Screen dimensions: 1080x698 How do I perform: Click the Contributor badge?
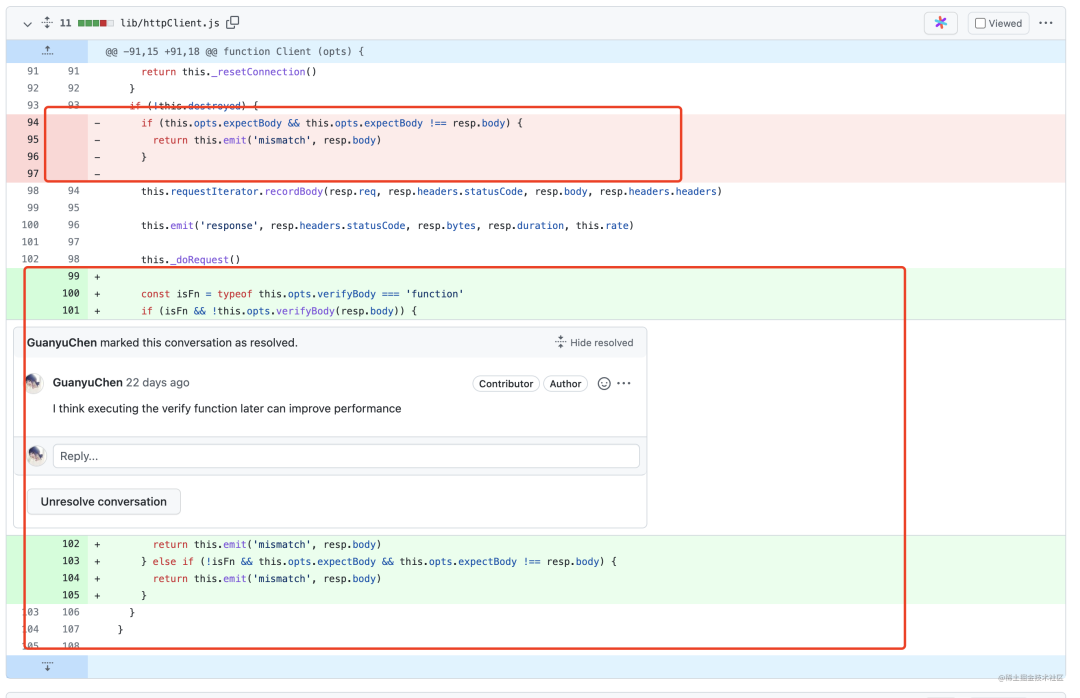[505, 384]
